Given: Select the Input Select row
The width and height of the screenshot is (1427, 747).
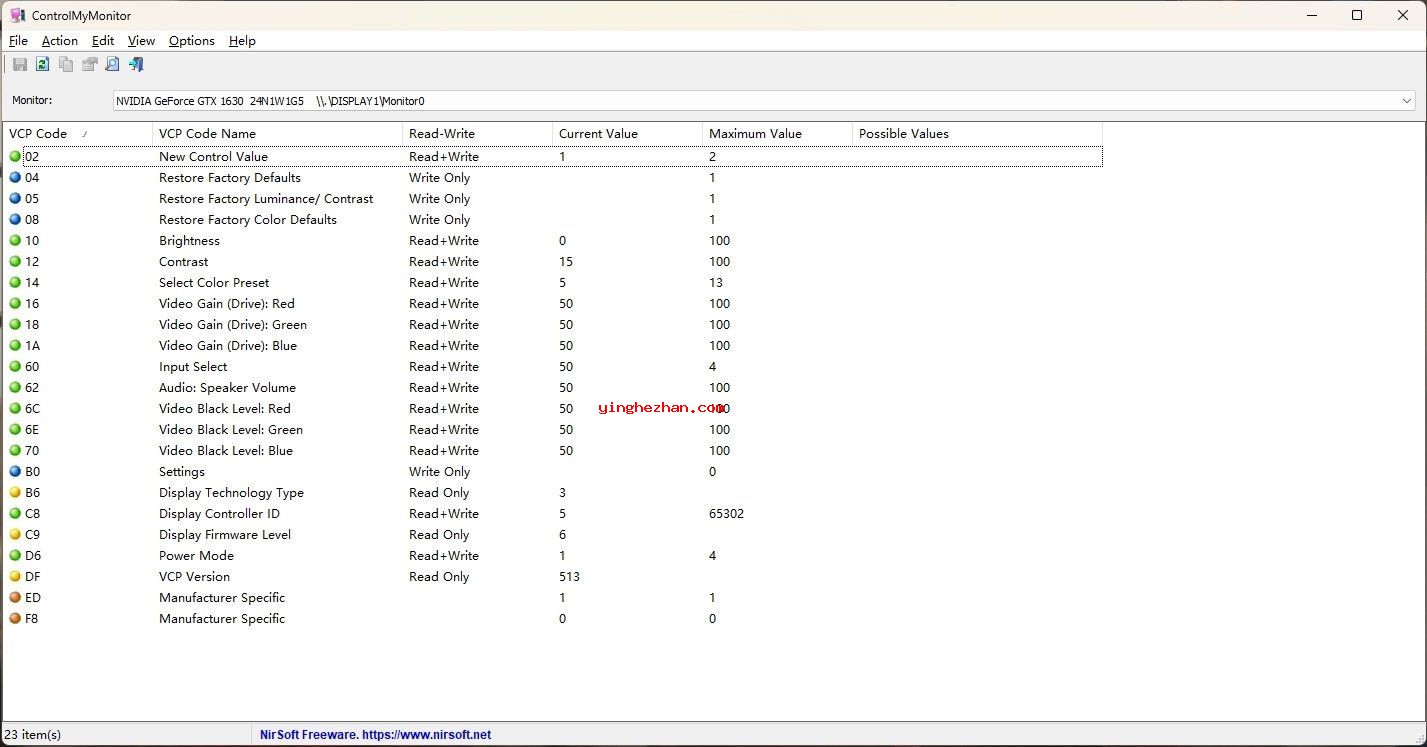Looking at the screenshot, I should [x=553, y=366].
